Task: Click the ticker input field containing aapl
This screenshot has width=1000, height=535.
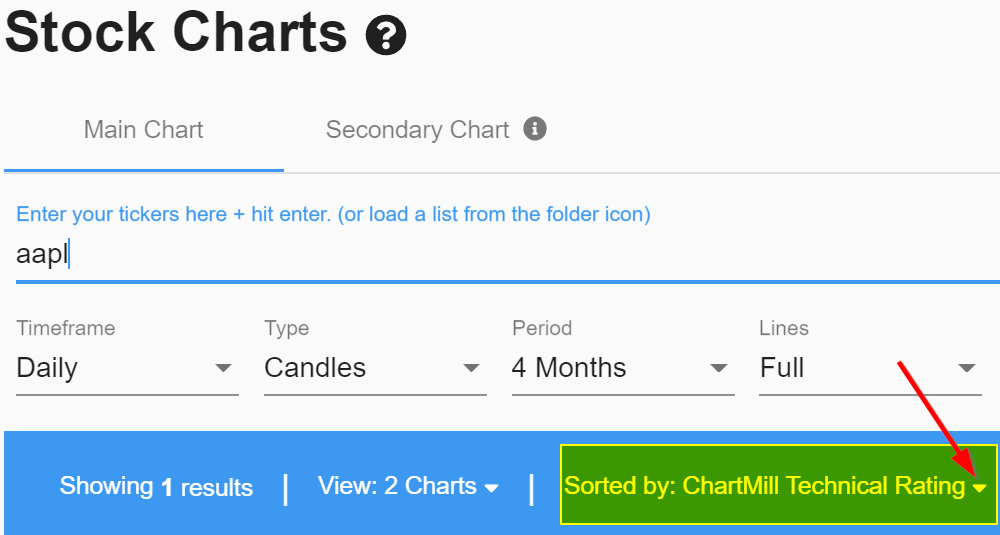Action: point(508,254)
